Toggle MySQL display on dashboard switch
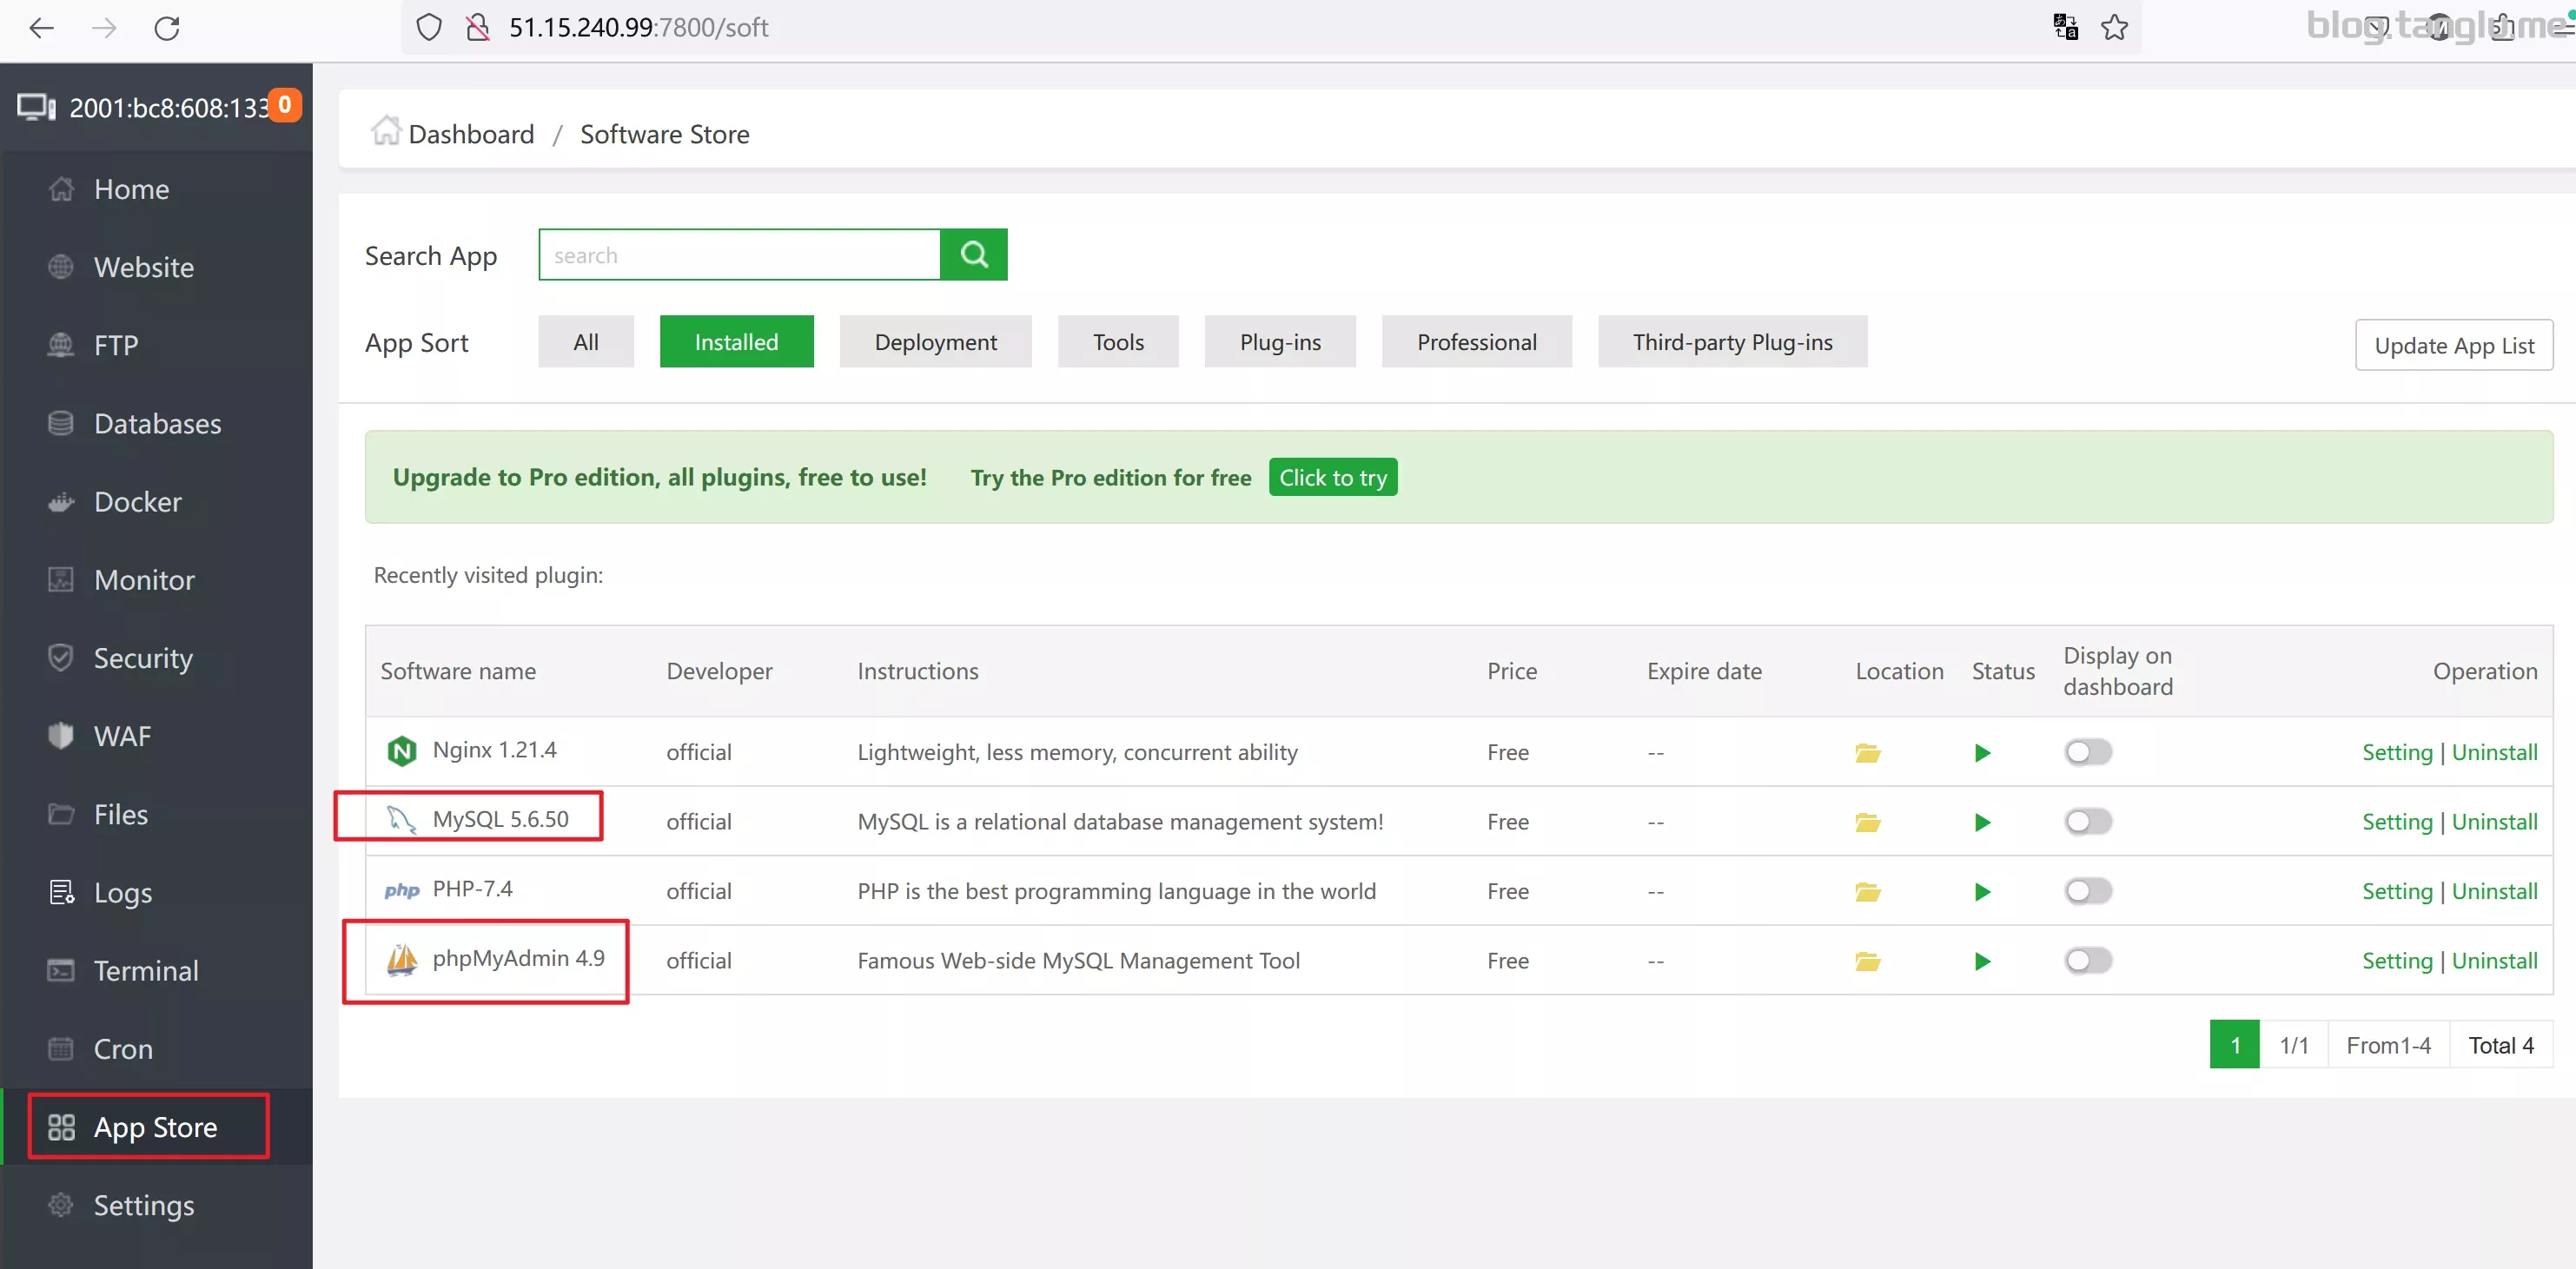 (x=2088, y=821)
